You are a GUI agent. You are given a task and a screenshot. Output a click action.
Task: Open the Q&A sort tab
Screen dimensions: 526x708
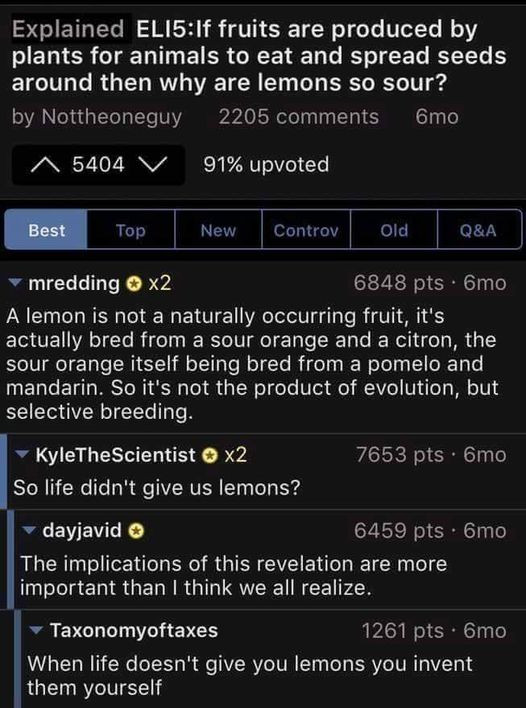479,230
